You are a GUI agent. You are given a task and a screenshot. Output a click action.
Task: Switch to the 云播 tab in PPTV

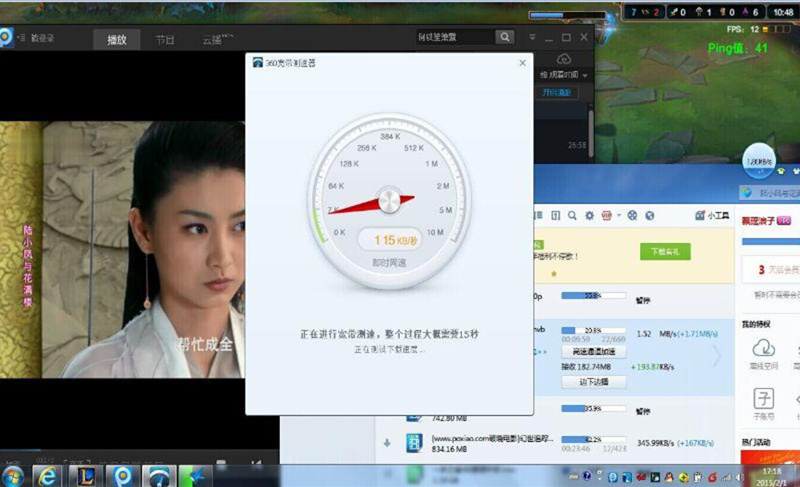(x=218, y=40)
